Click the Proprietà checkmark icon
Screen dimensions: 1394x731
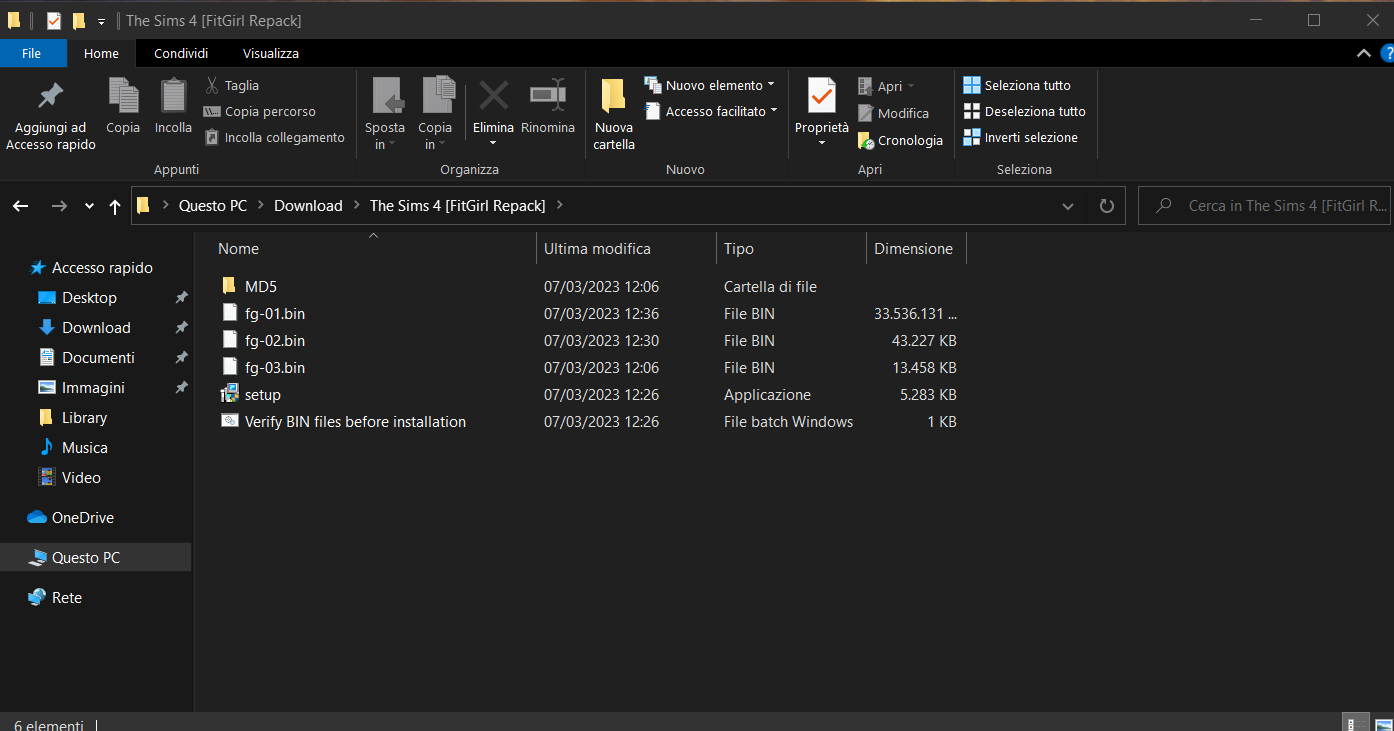click(822, 96)
